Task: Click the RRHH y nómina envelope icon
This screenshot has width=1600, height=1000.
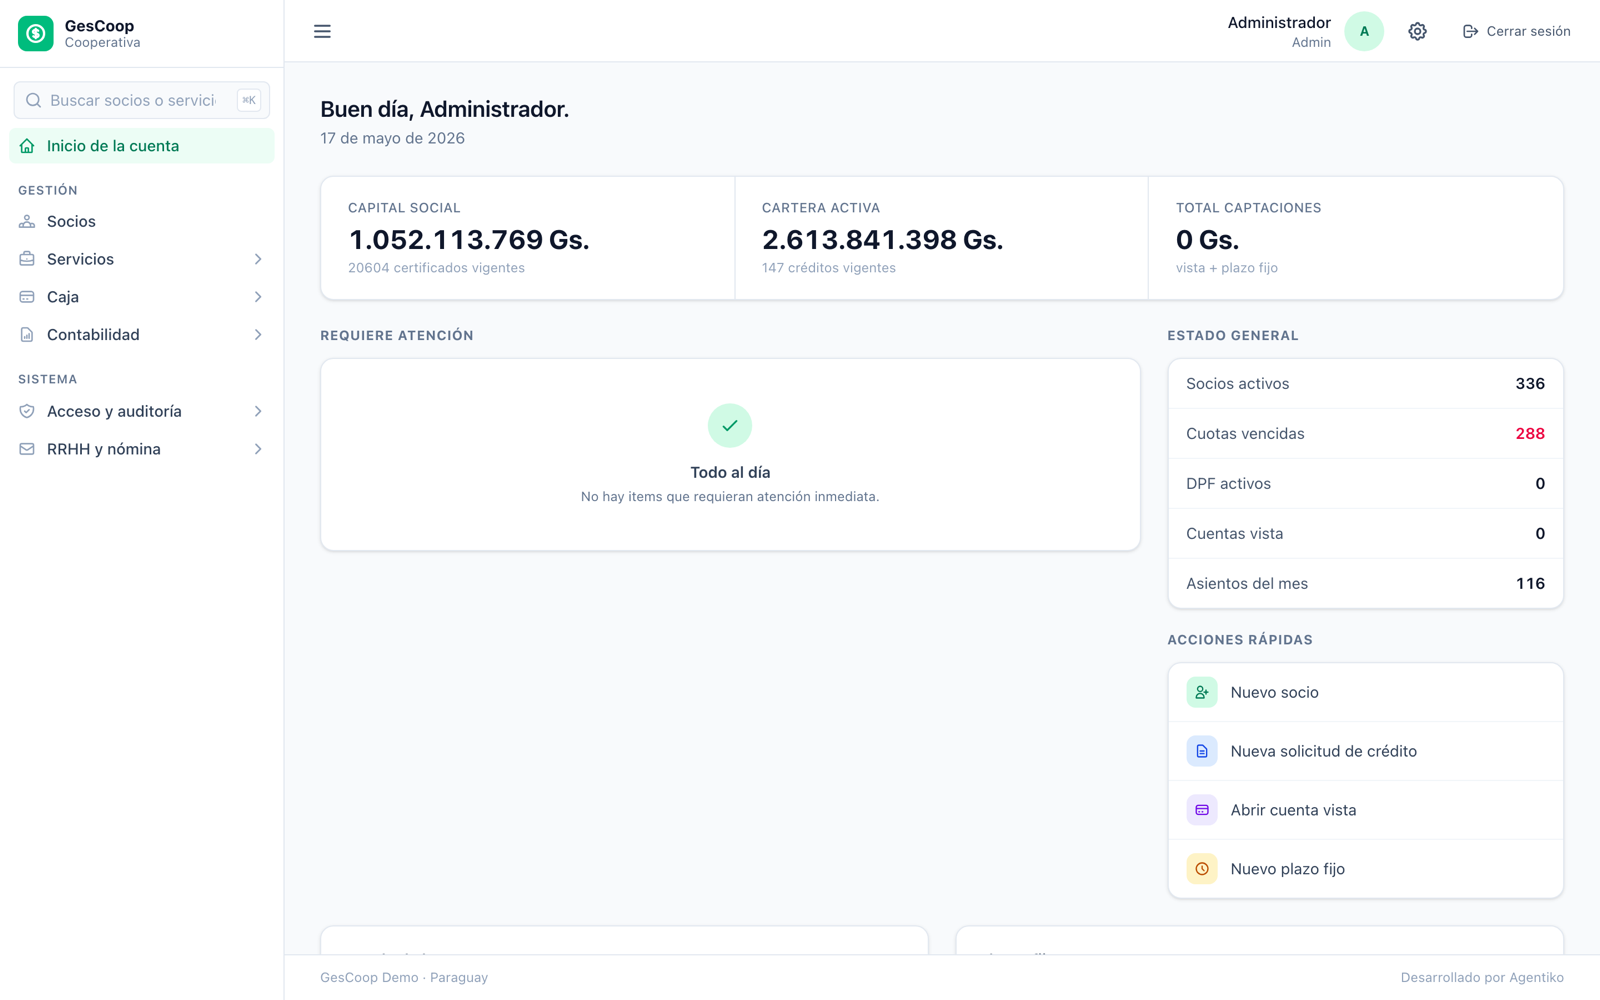Action: tap(27, 449)
